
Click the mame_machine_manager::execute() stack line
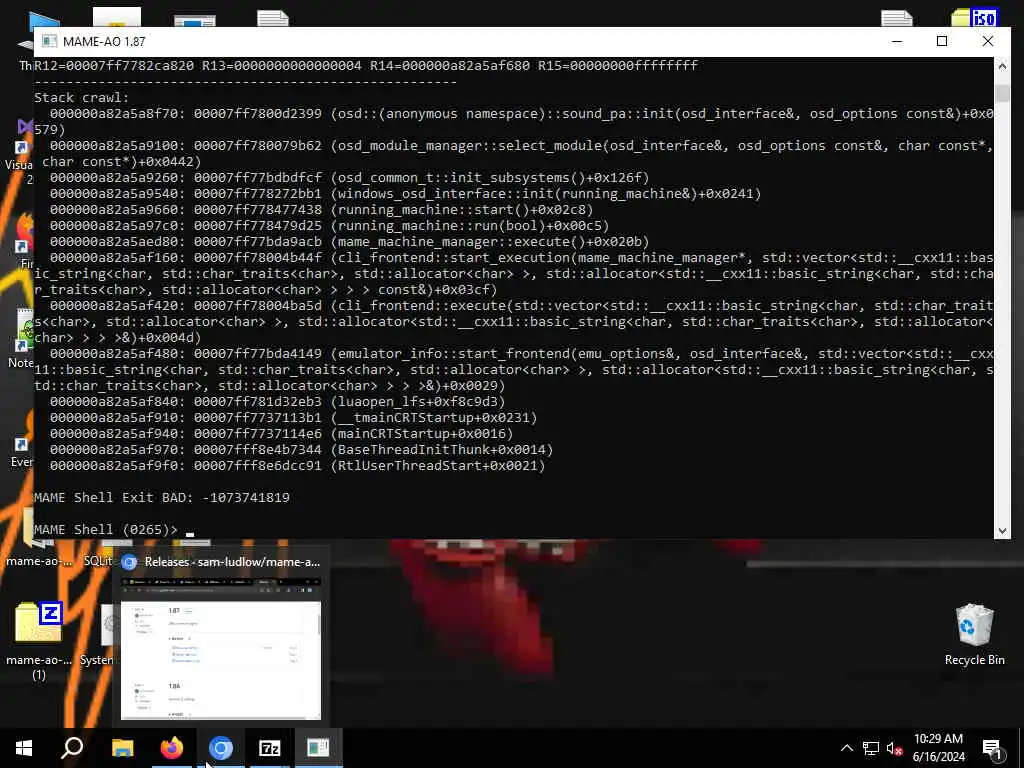click(x=349, y=242)
